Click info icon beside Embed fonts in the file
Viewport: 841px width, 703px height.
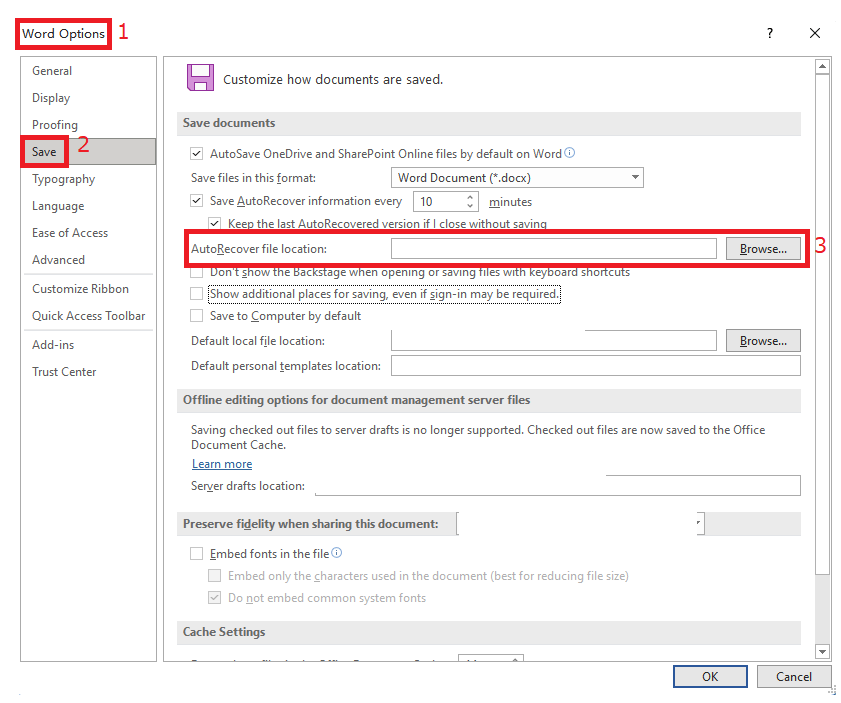[x=336, y=553]
